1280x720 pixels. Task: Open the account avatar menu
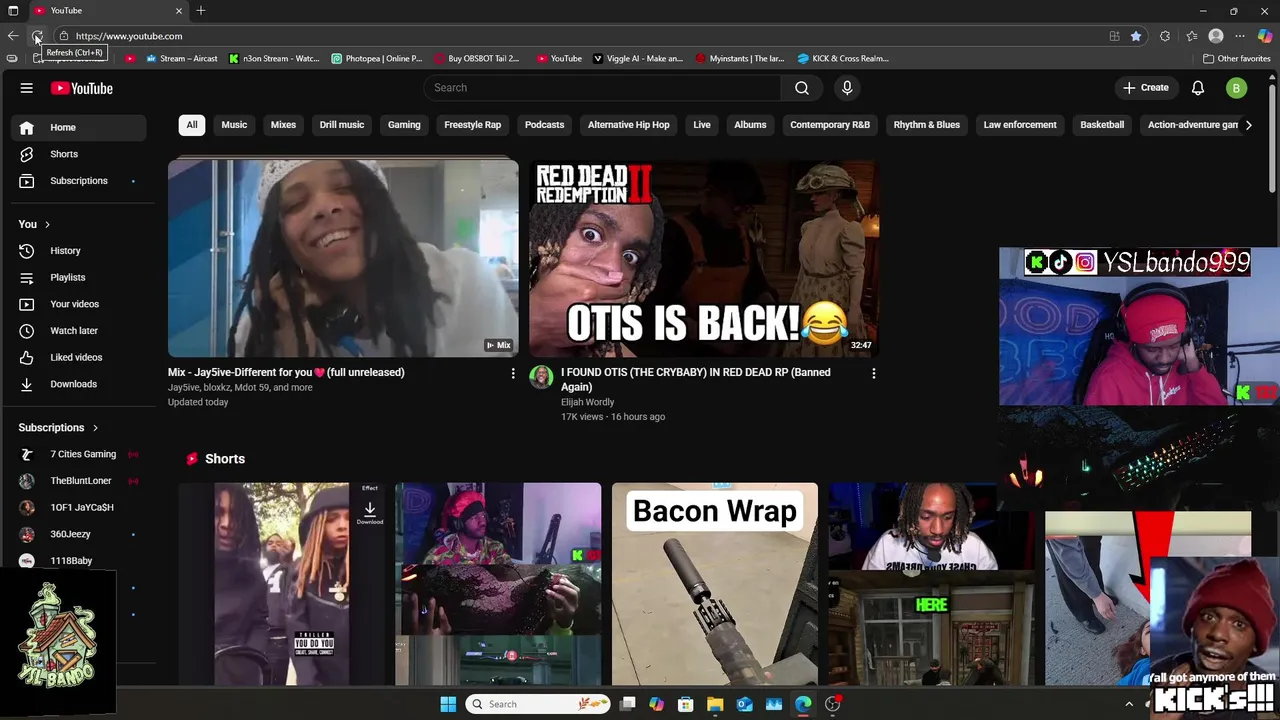point(1236,88)
